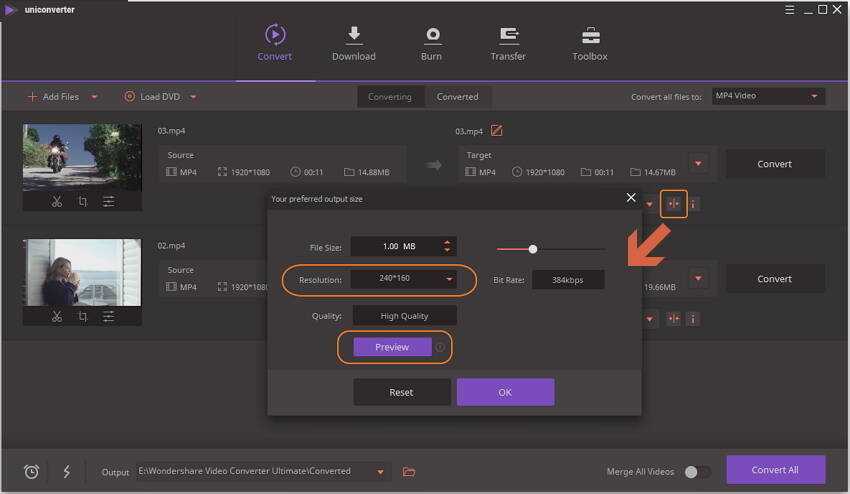Switch to the Converted tab
850x494 pixels.
(457, 97)
